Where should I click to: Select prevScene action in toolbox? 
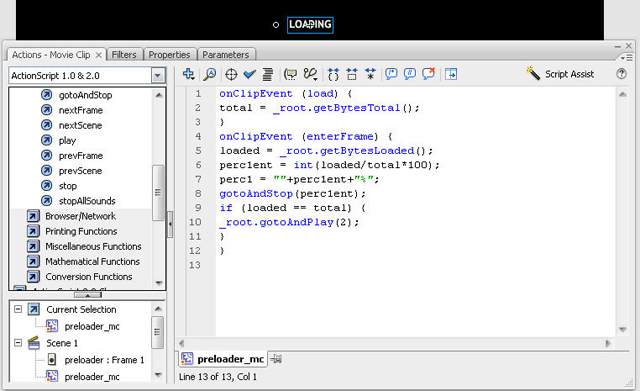click(80, 171)
